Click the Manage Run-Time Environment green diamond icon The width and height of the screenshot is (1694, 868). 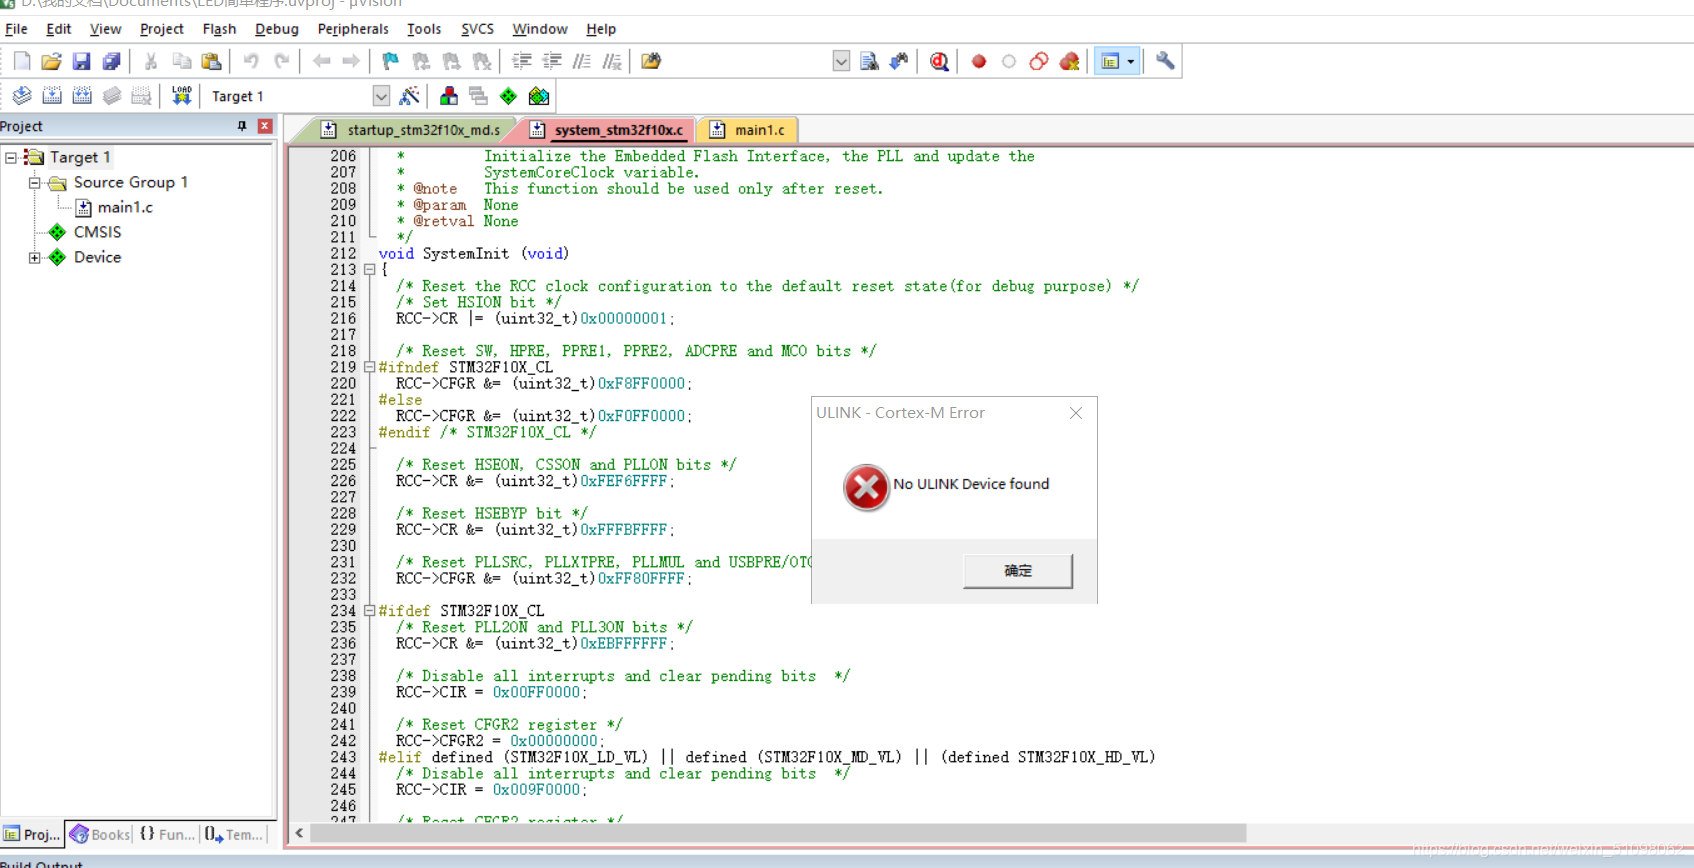pos(509,96)
